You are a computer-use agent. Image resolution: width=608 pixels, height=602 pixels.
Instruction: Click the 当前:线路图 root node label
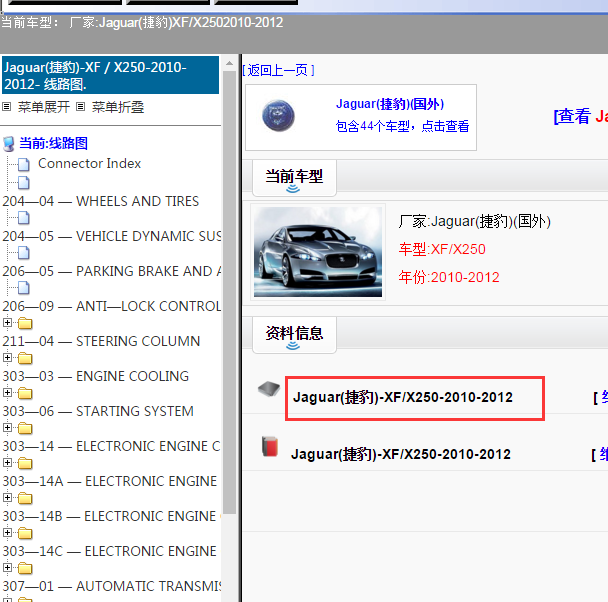54,143
